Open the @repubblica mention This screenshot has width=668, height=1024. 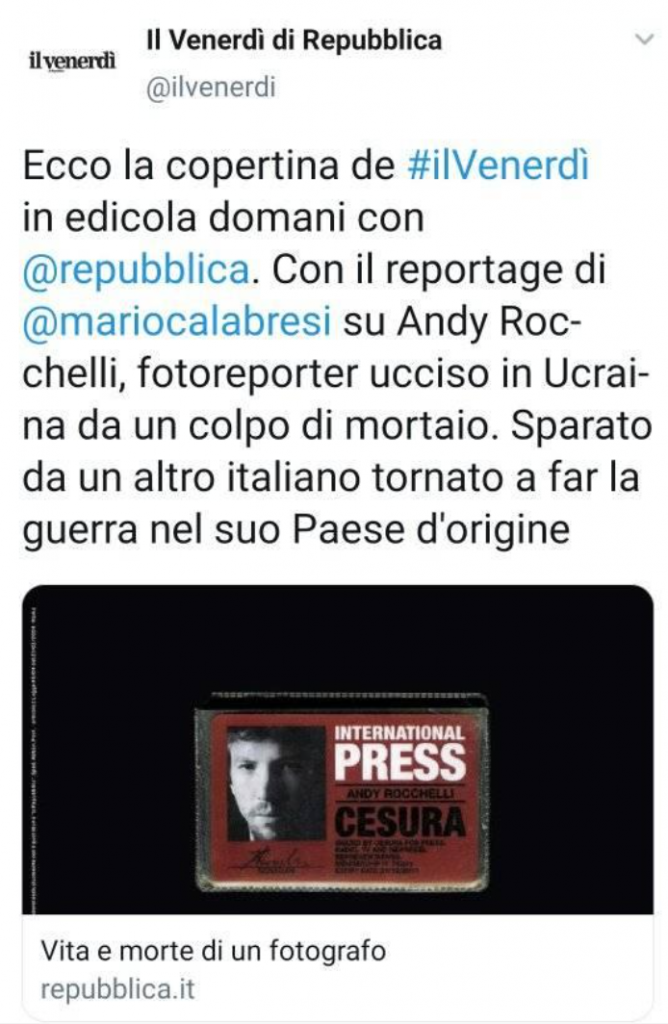click(136, 271)
